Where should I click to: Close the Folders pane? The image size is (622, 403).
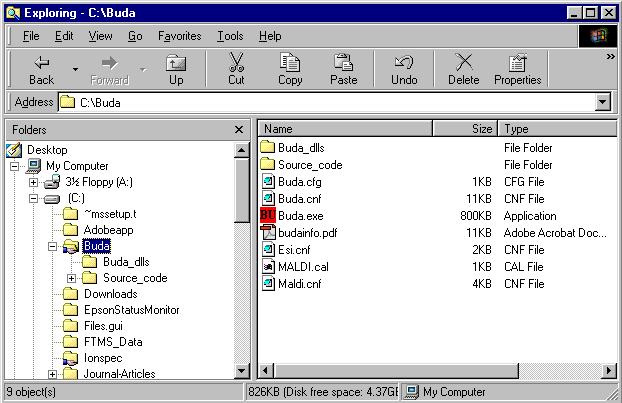[x=239, y=130]
